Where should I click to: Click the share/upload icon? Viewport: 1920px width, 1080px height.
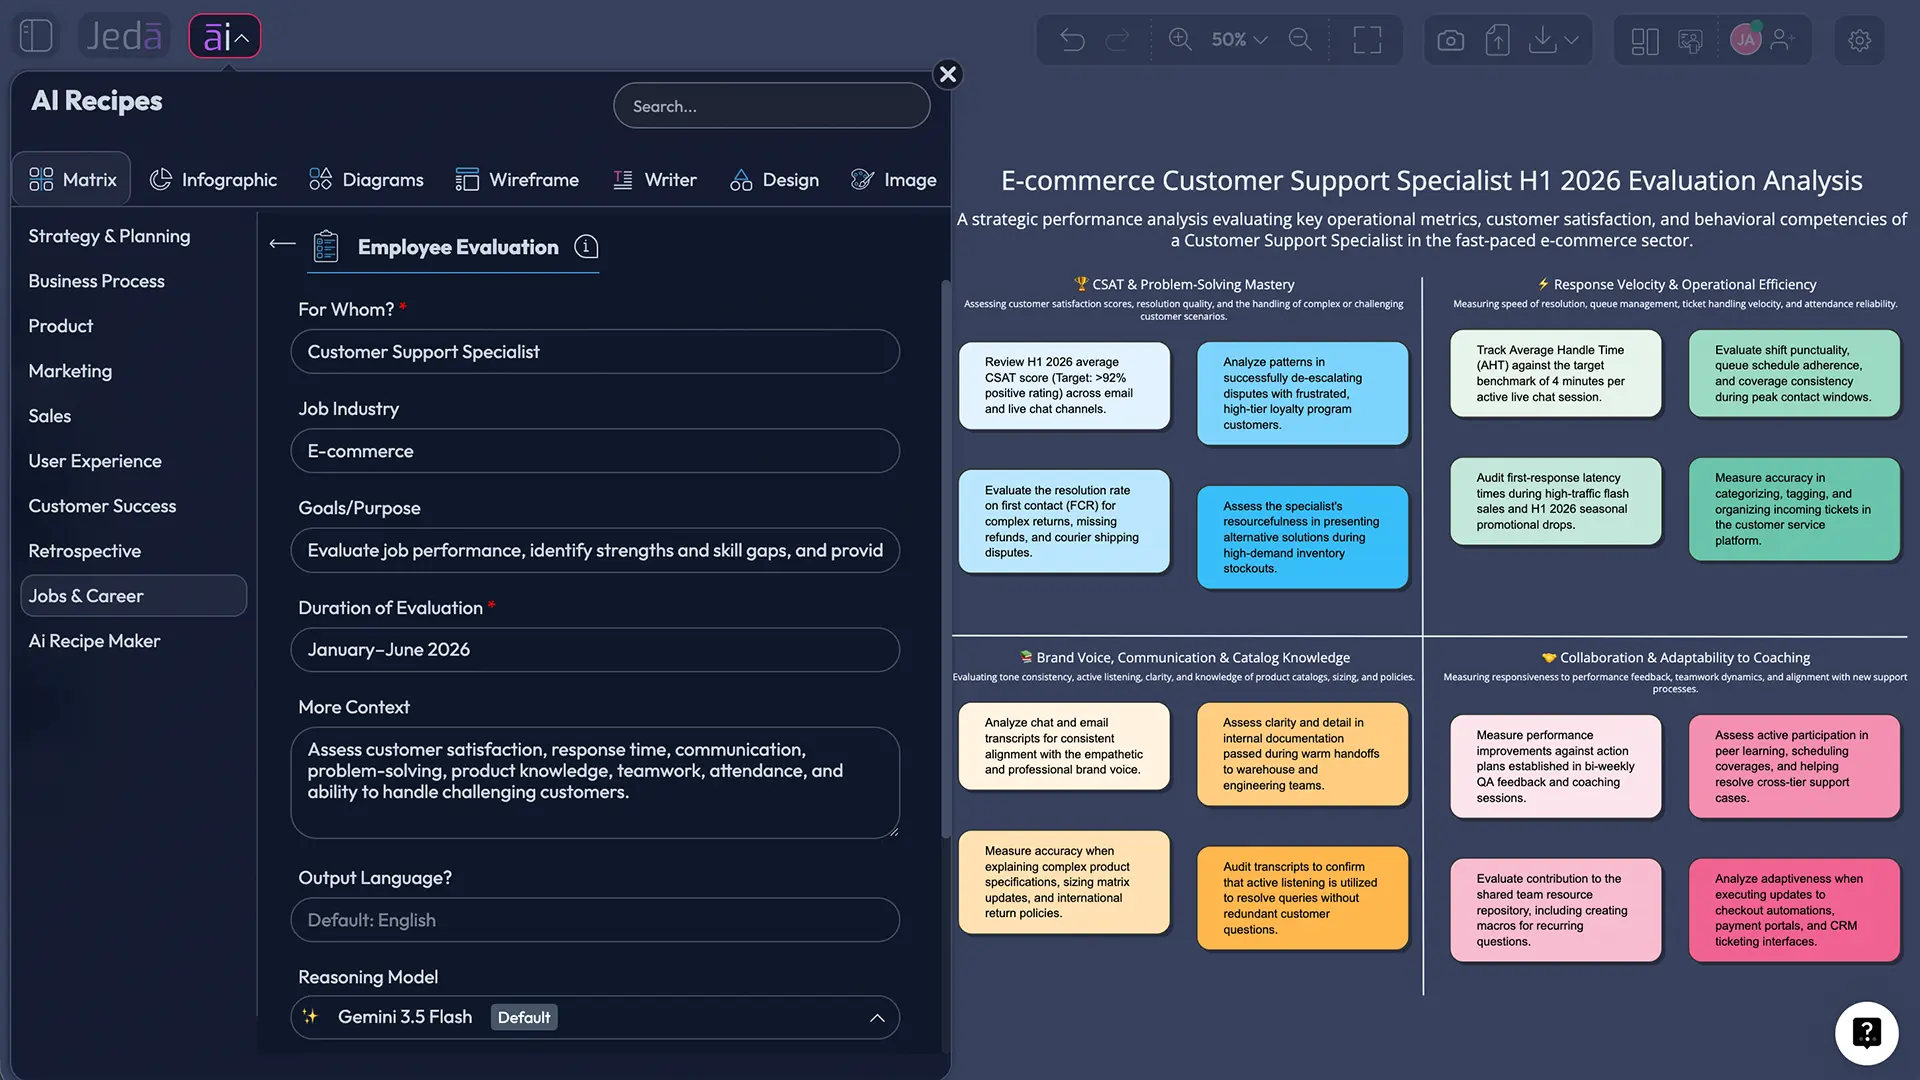click(1497, 40)
